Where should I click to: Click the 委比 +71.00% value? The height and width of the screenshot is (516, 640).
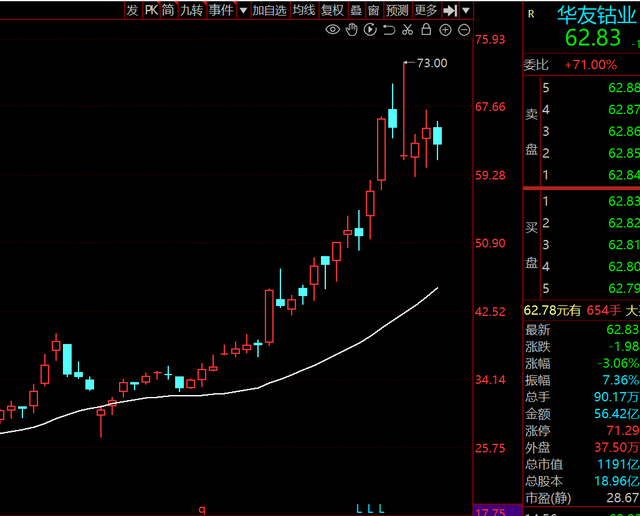pos(591,65)
